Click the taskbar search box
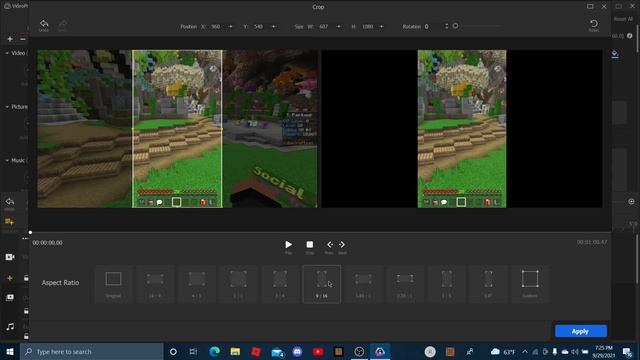Screen dimensions: 640x360 [92, 351]
